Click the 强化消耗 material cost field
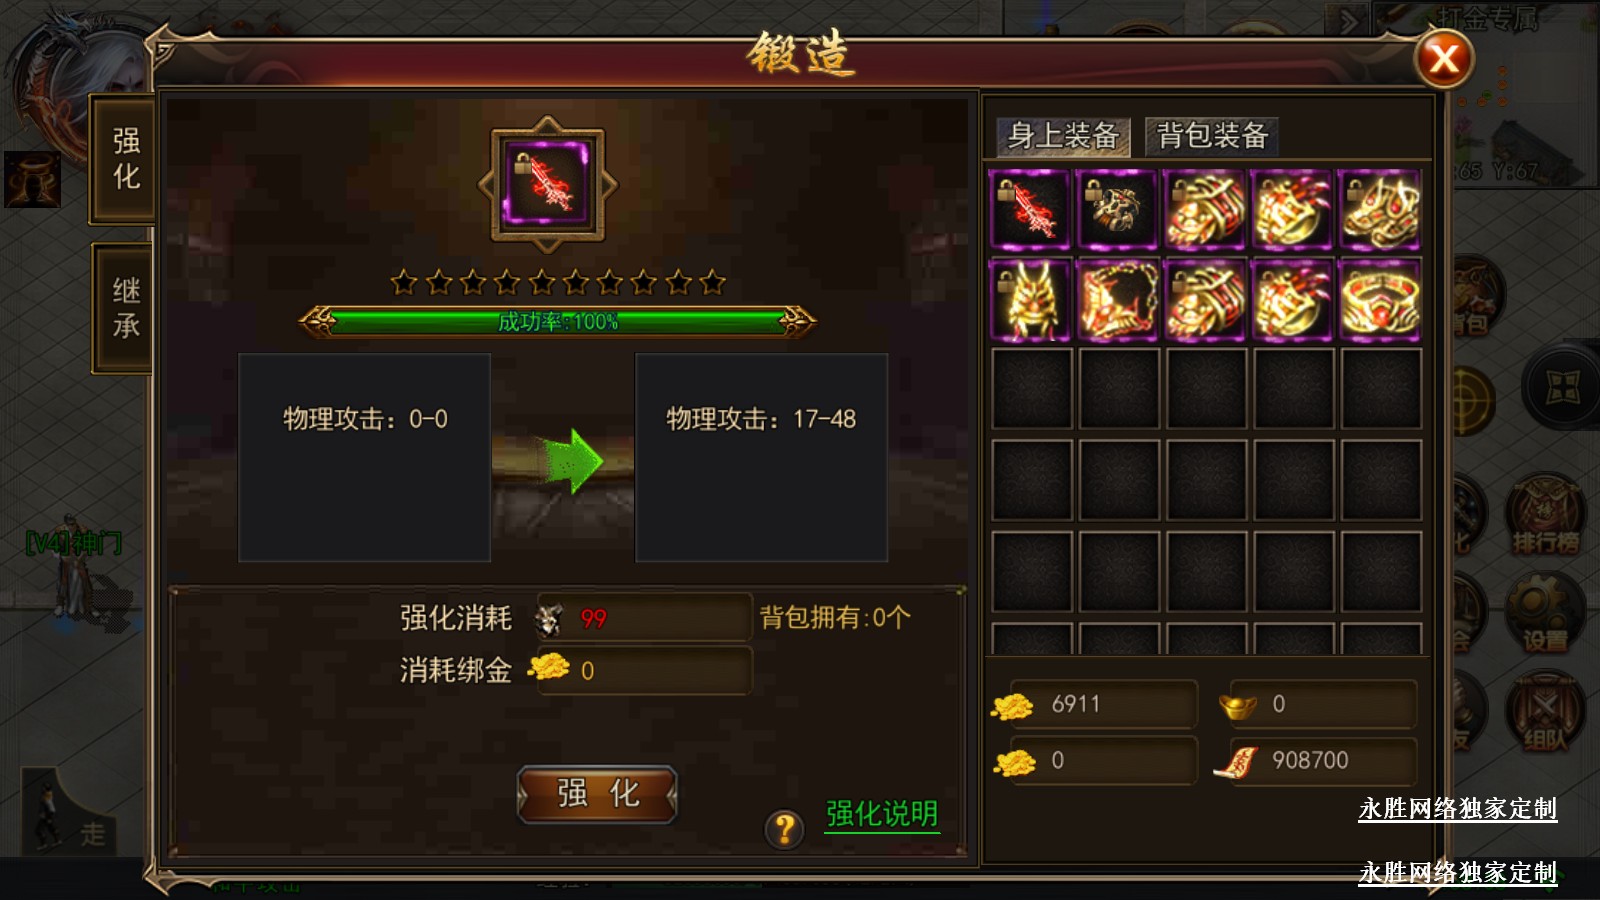This screenshot has height=900, width=1600. coord(644,618)
